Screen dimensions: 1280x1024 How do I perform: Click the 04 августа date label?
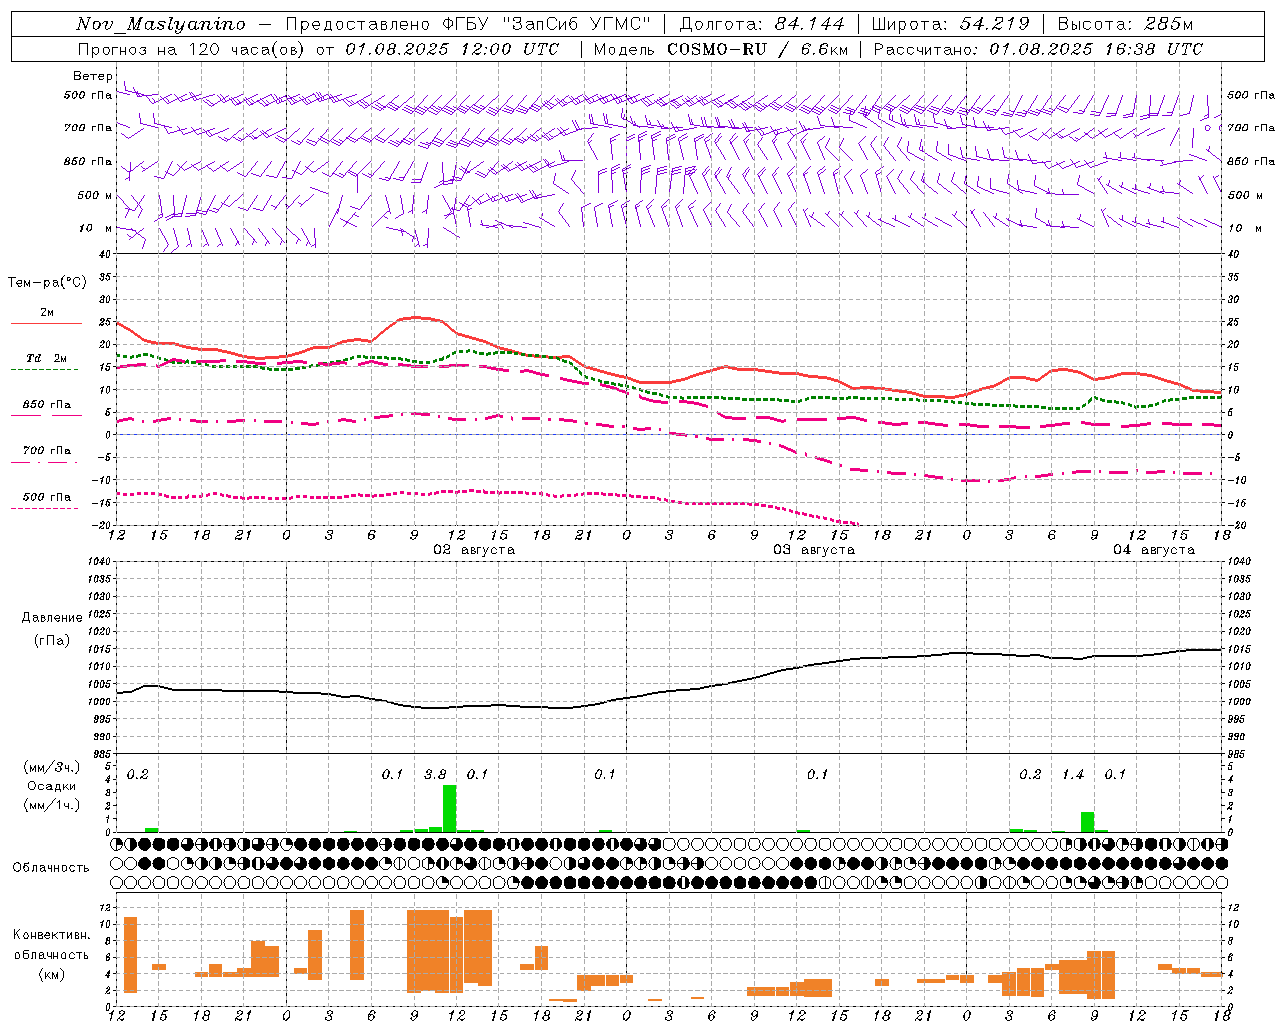point(1154,550)
